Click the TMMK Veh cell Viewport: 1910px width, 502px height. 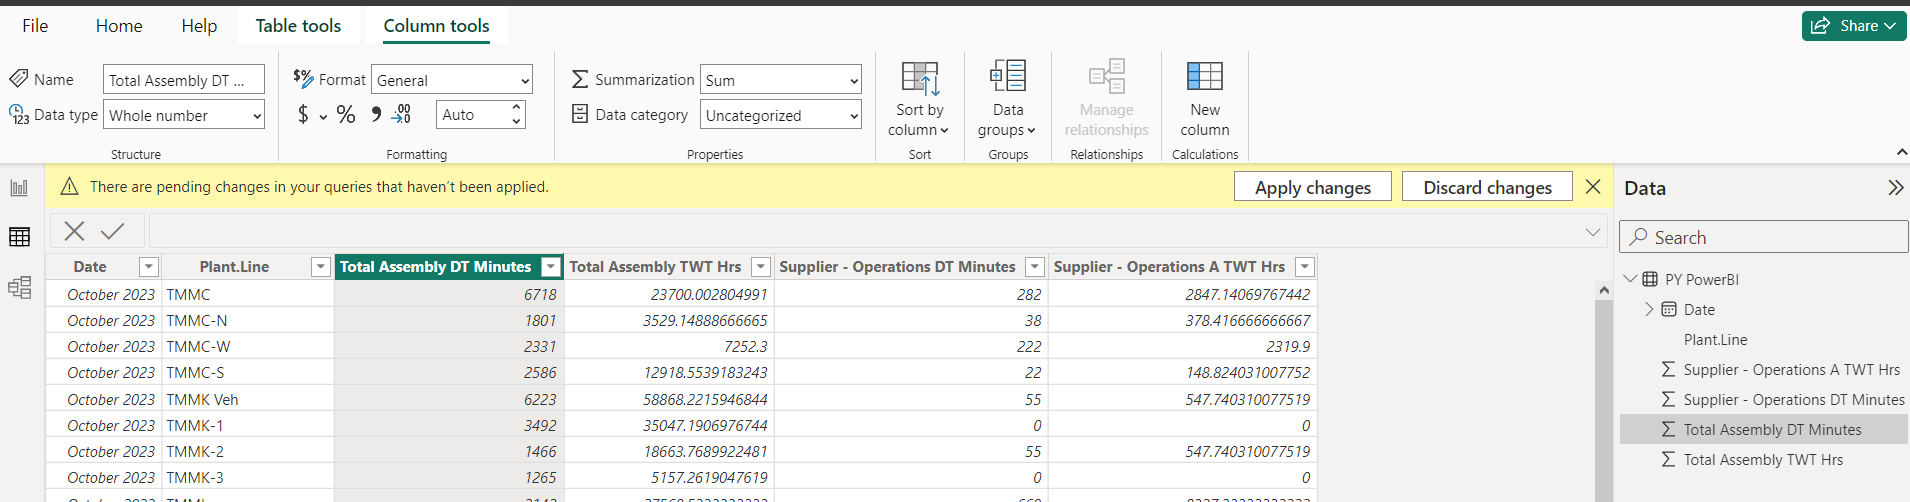click(247, 399)
